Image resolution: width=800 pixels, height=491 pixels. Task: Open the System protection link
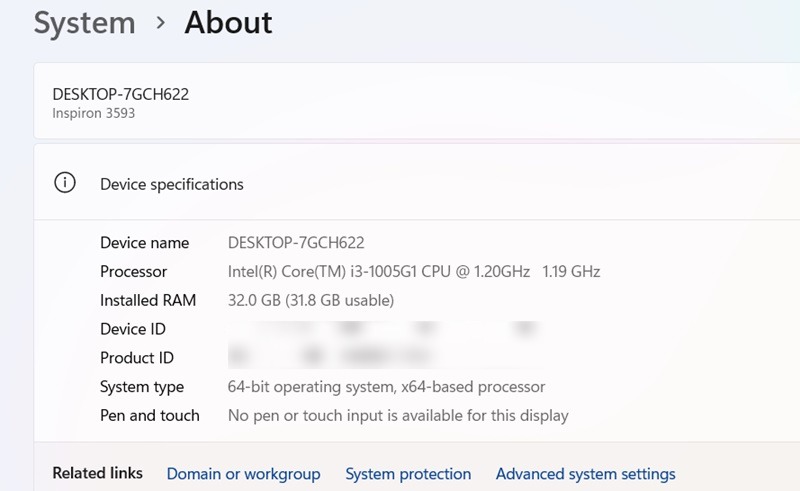pyautogui.click(x=408, y=474)
